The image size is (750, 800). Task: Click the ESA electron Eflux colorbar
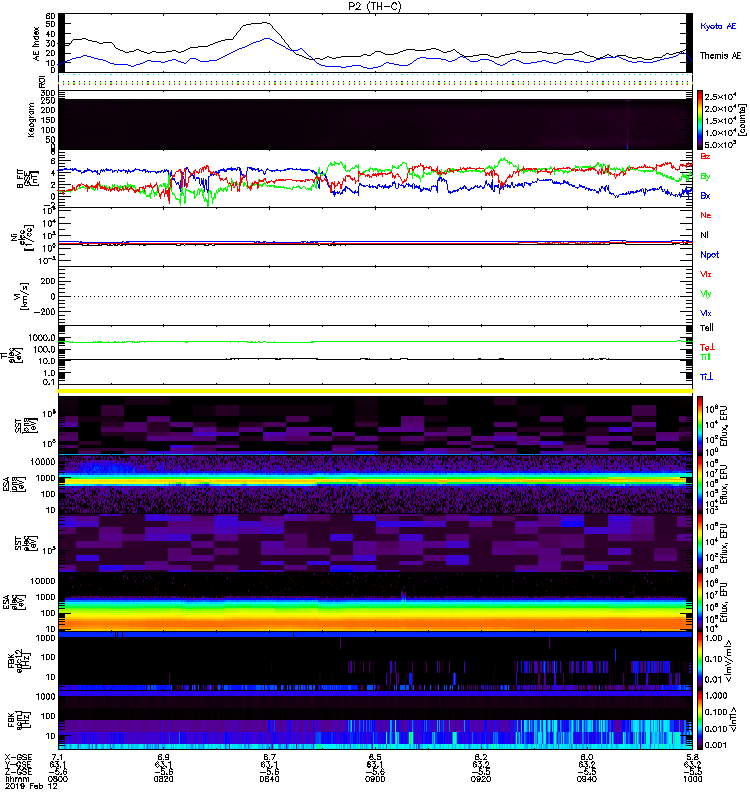click(x=699, y=602)
